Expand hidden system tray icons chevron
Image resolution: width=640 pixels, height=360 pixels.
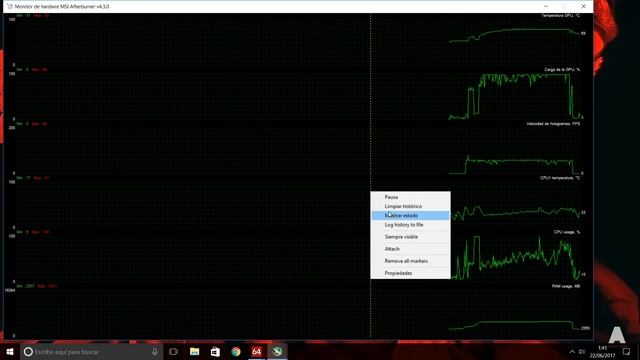click(x=572, y=352)
